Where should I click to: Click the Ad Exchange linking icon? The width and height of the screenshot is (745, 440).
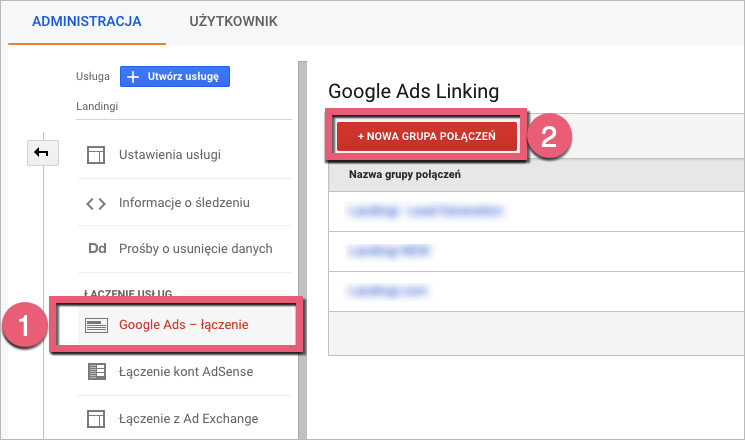(96, 418)
